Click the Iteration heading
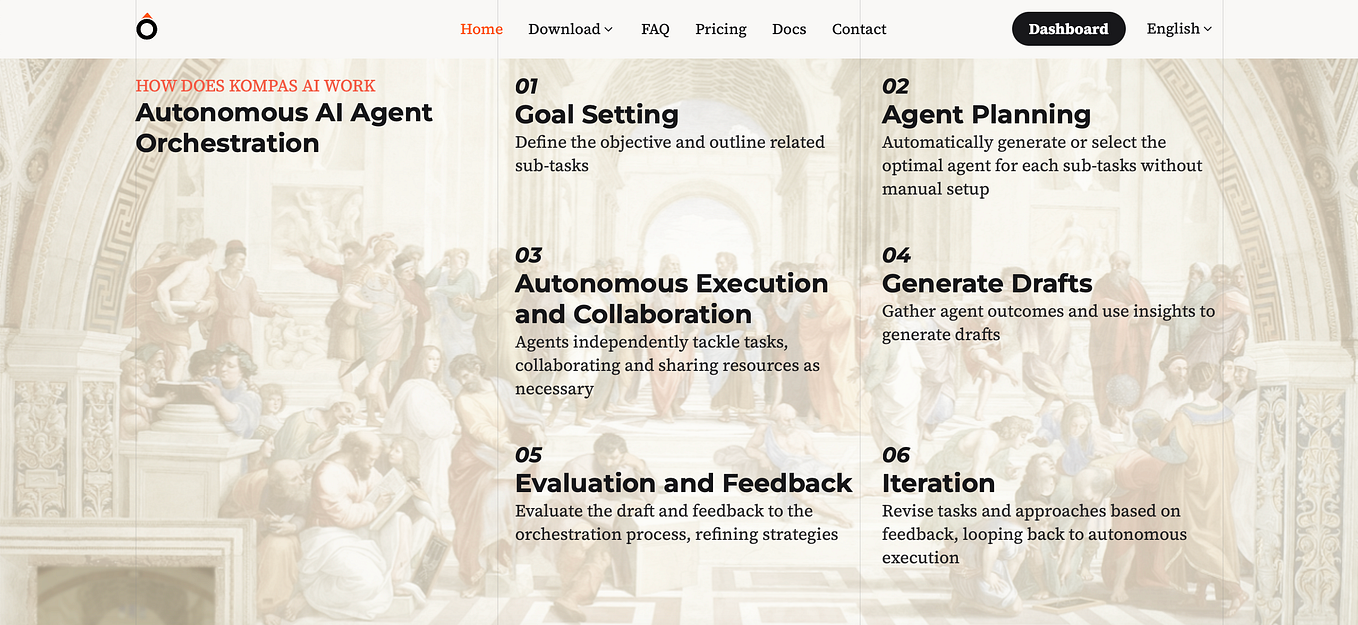Screen dimensions: 1358x625 (938, 483)
